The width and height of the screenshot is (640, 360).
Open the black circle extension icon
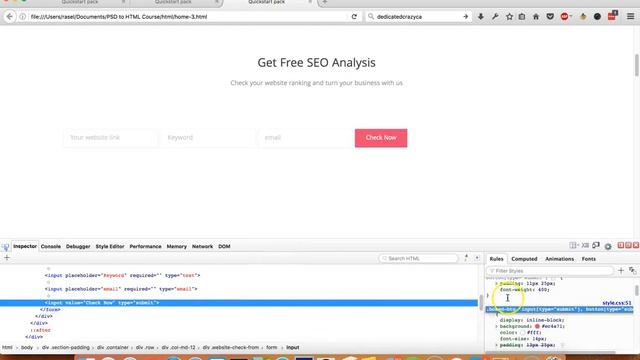597,17
